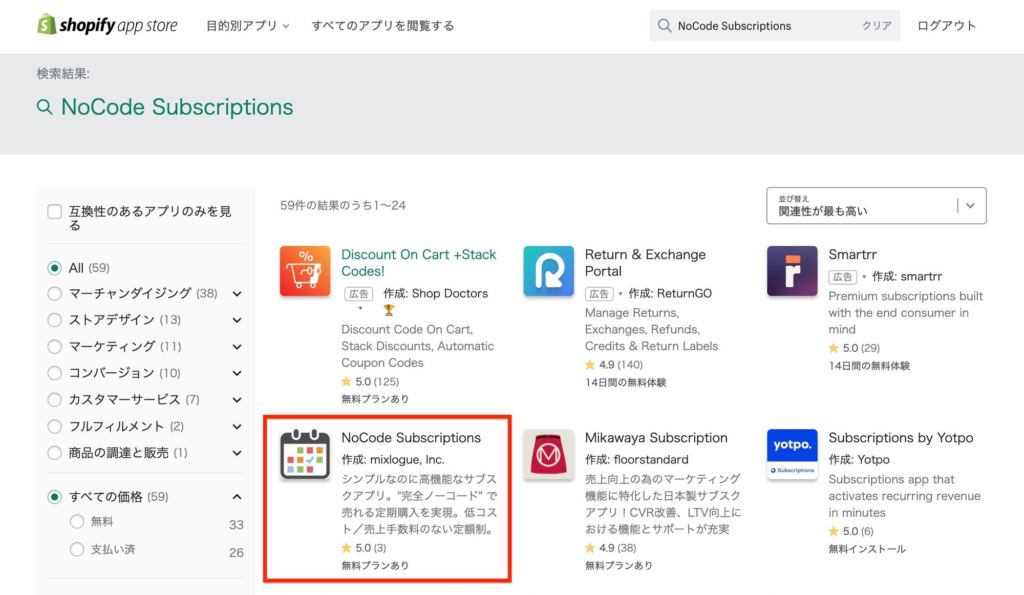The image size is (1024, 595).
Task: Click the yotpo Subscriptions app icon
Action: 791,453
